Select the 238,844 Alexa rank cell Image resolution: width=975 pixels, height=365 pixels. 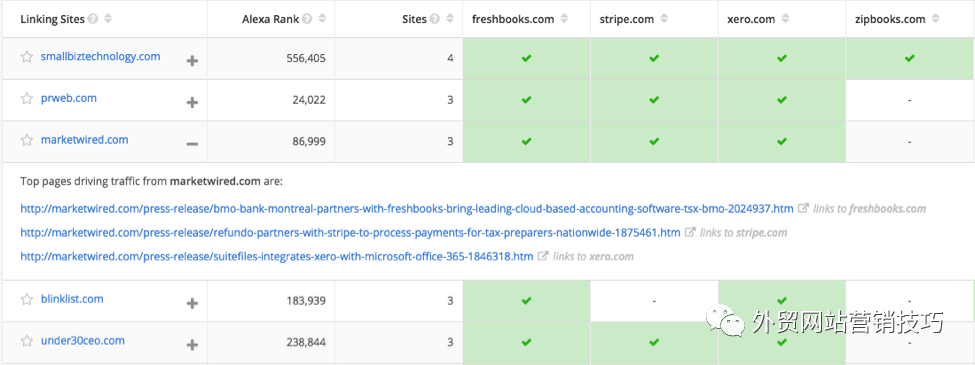(271, 343)
